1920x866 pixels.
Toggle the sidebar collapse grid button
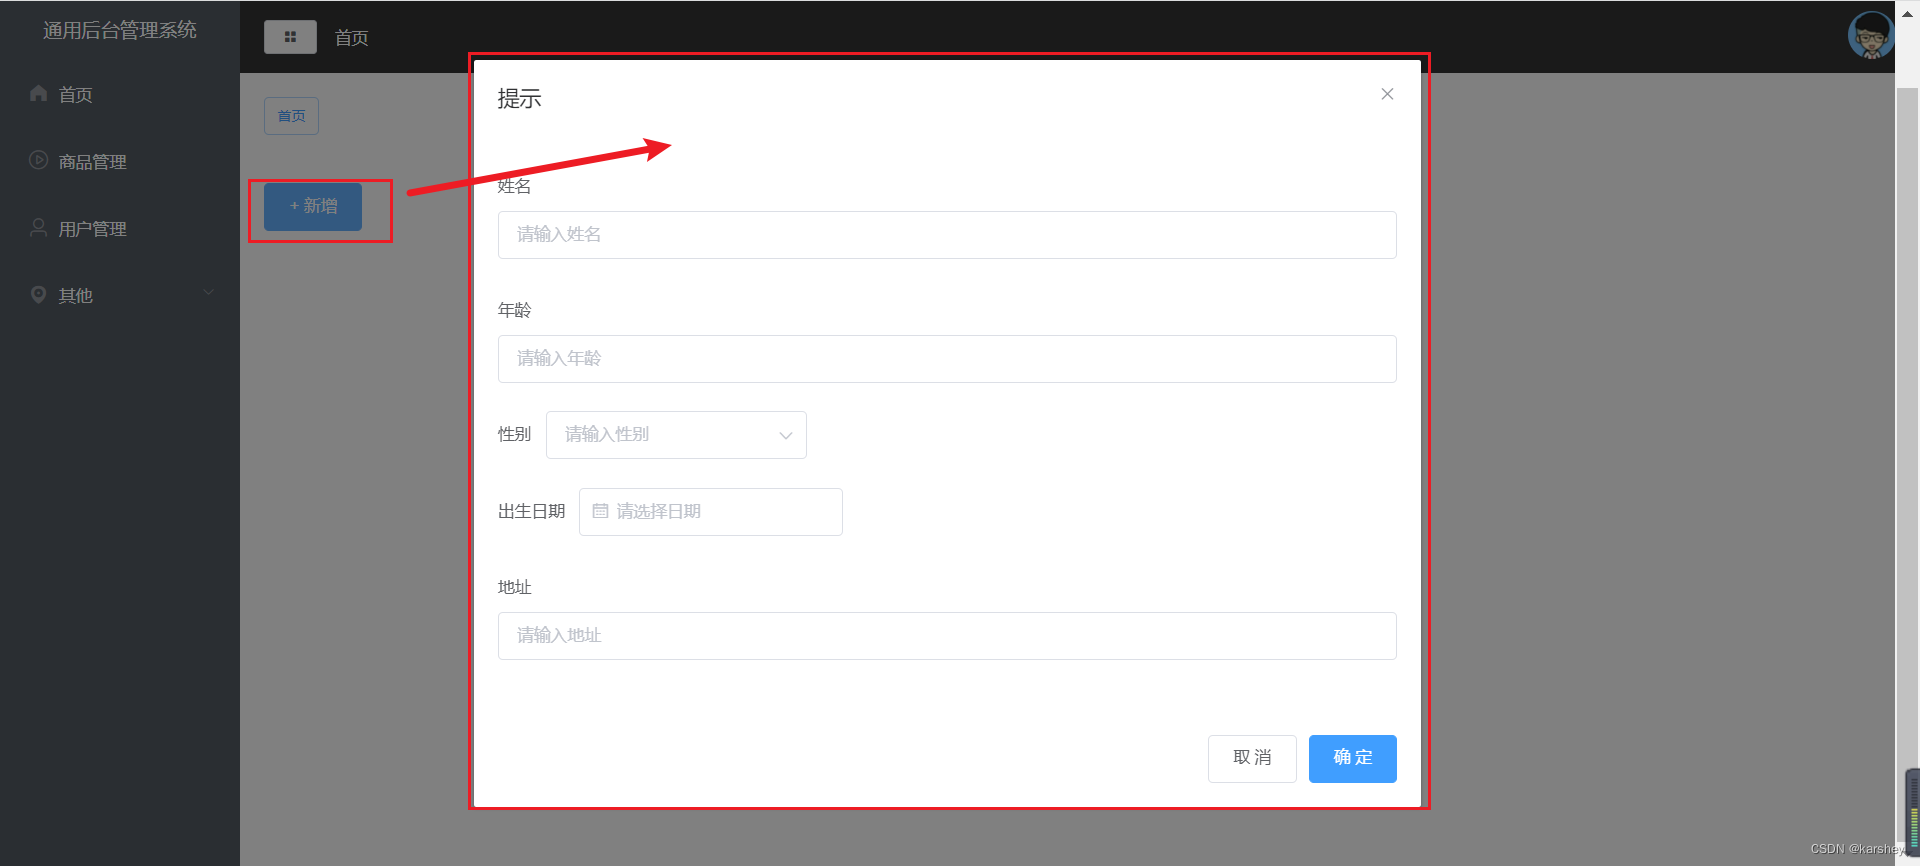click(290, 37)
